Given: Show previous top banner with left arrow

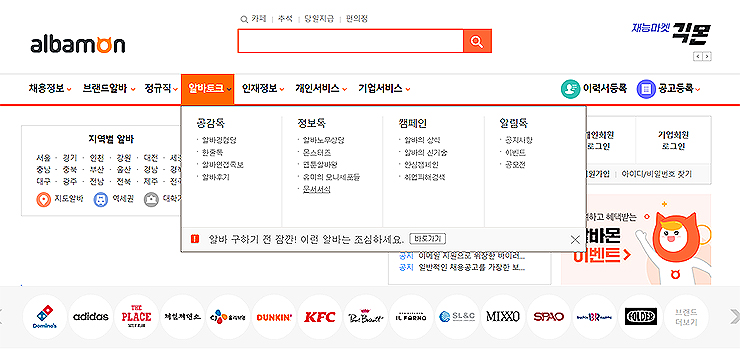Looking at the screenshot, I should tap(698, 57).
